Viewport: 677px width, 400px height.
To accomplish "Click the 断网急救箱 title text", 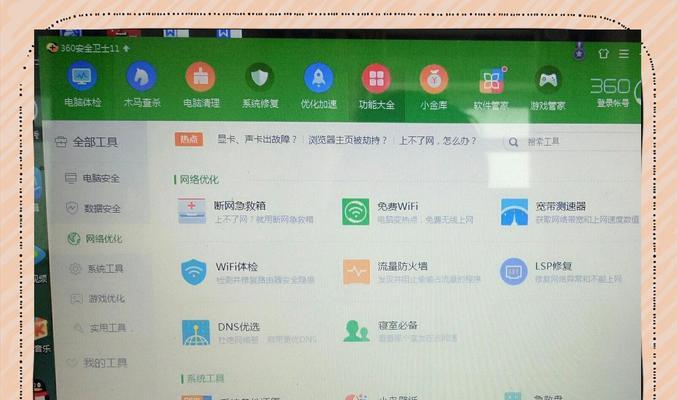I will pos(240,206).
